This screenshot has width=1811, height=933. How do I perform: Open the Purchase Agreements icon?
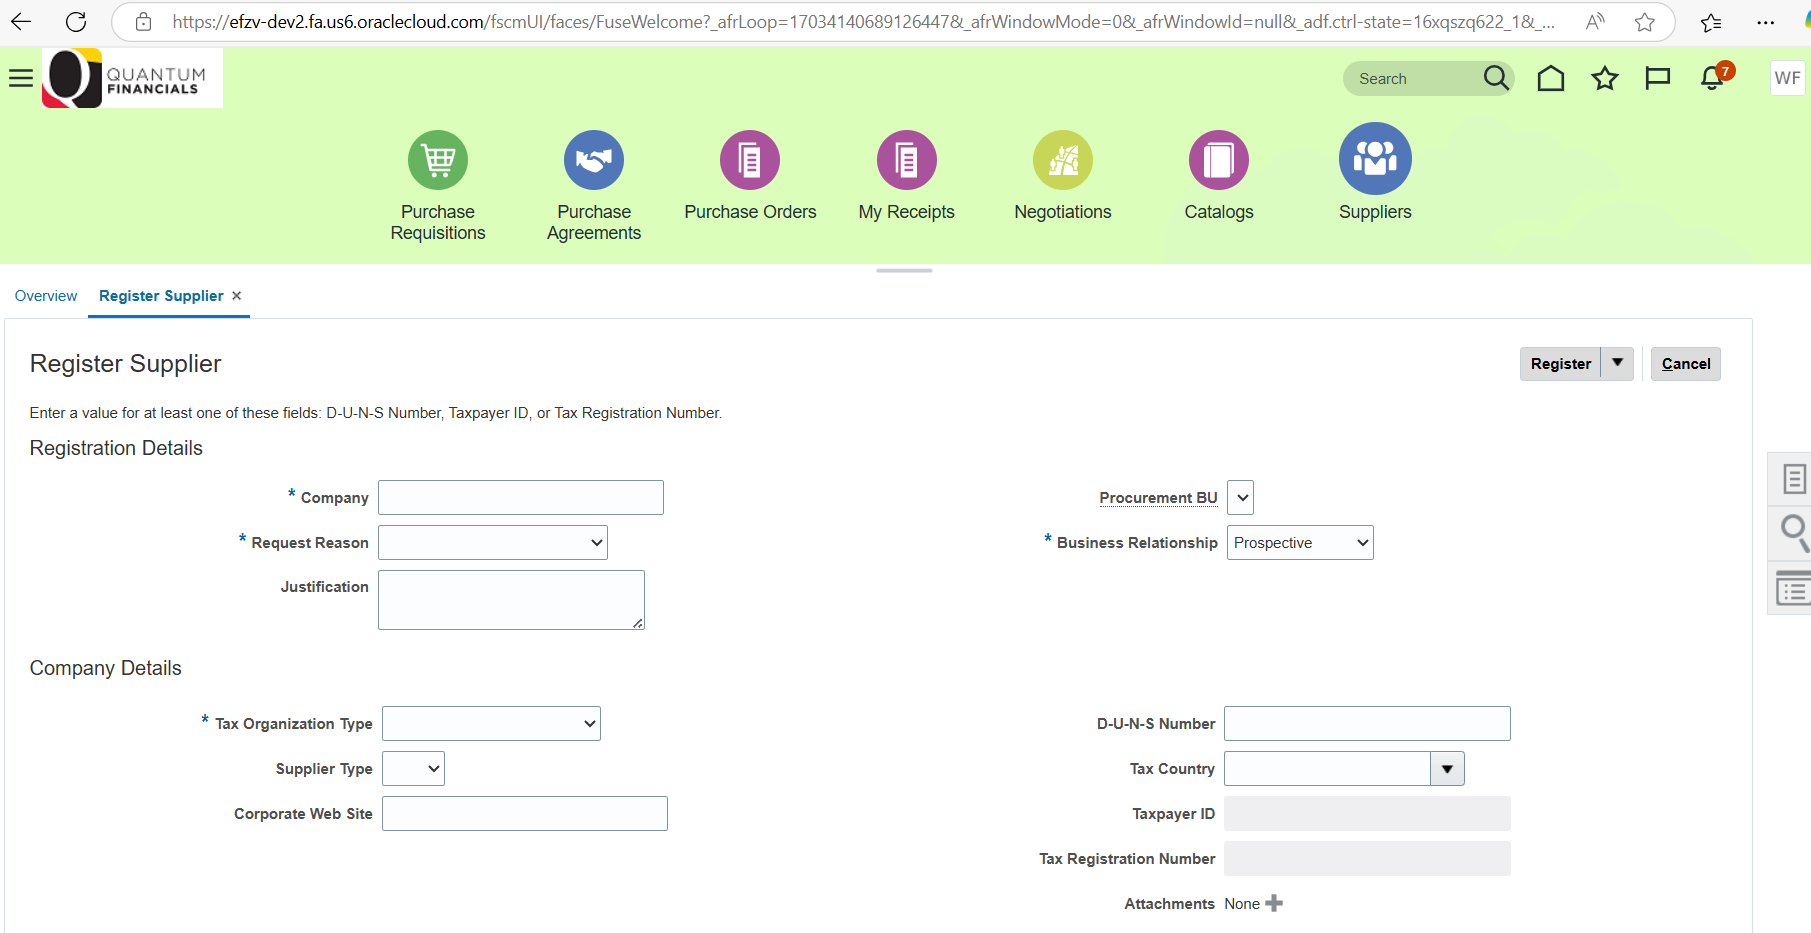593,160
